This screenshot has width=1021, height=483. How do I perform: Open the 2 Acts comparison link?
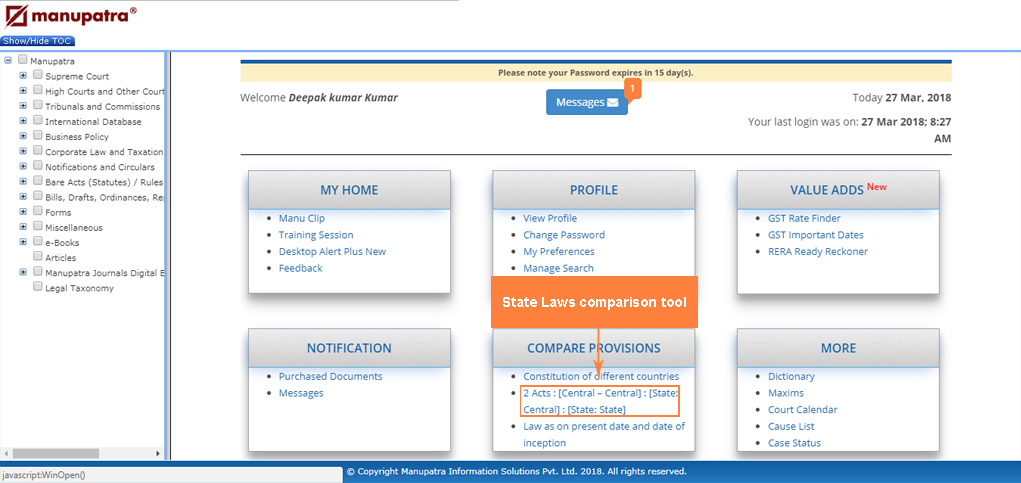[x=600, y=401]
